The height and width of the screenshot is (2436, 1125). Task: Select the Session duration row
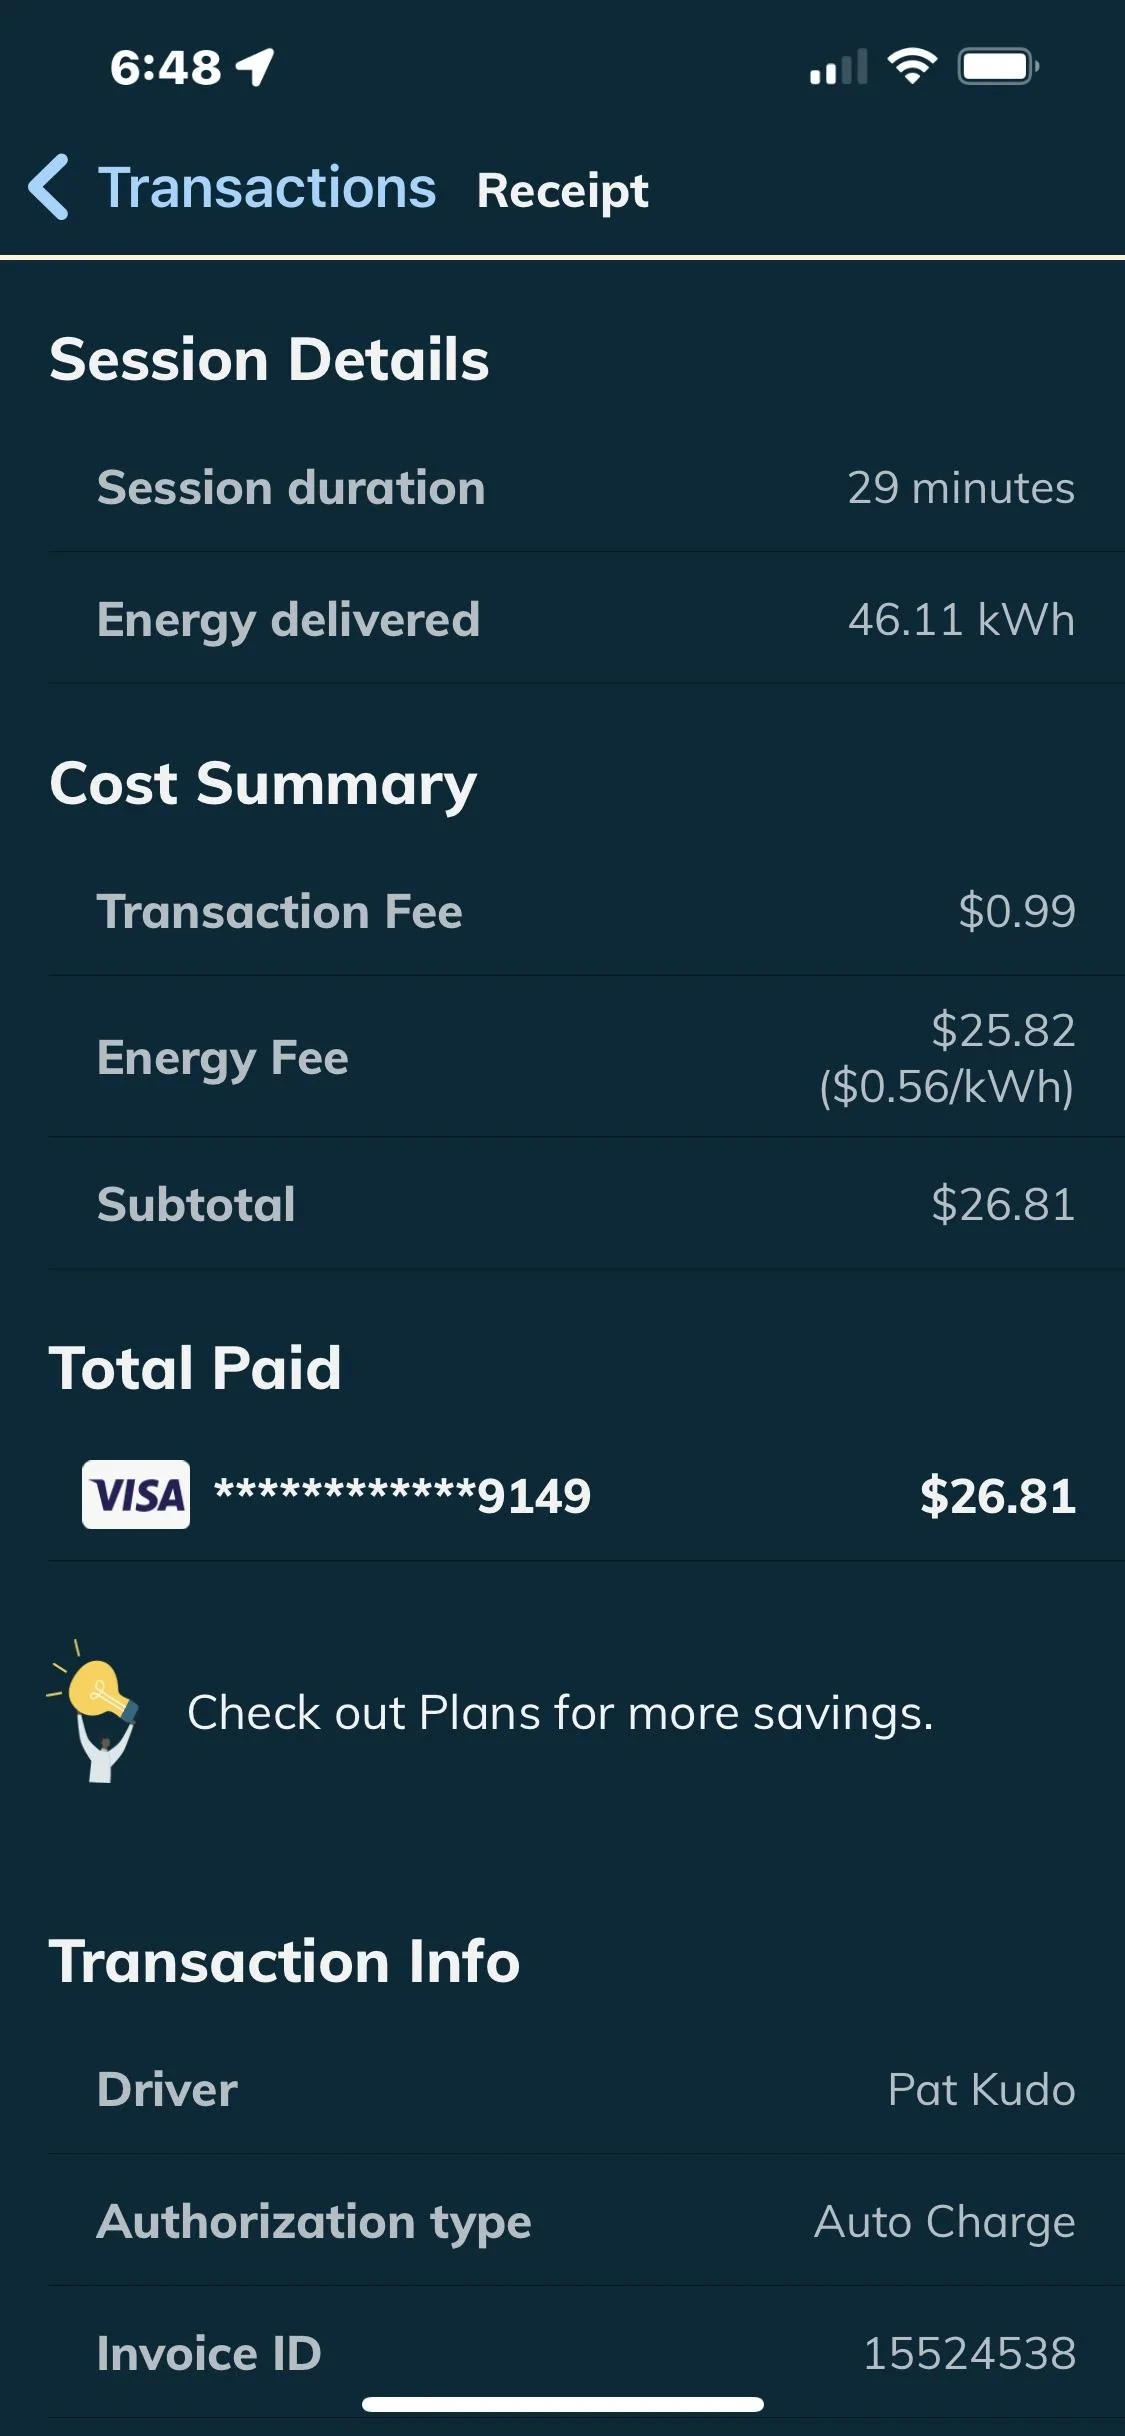click(x=586, y=488)
